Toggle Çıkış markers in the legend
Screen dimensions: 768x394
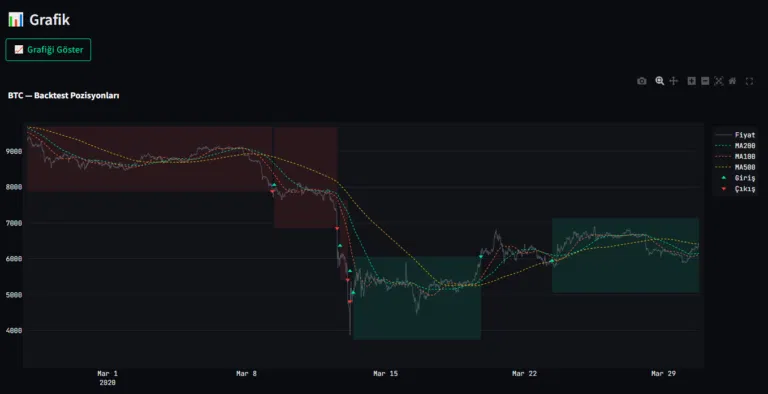coord(735,189)
